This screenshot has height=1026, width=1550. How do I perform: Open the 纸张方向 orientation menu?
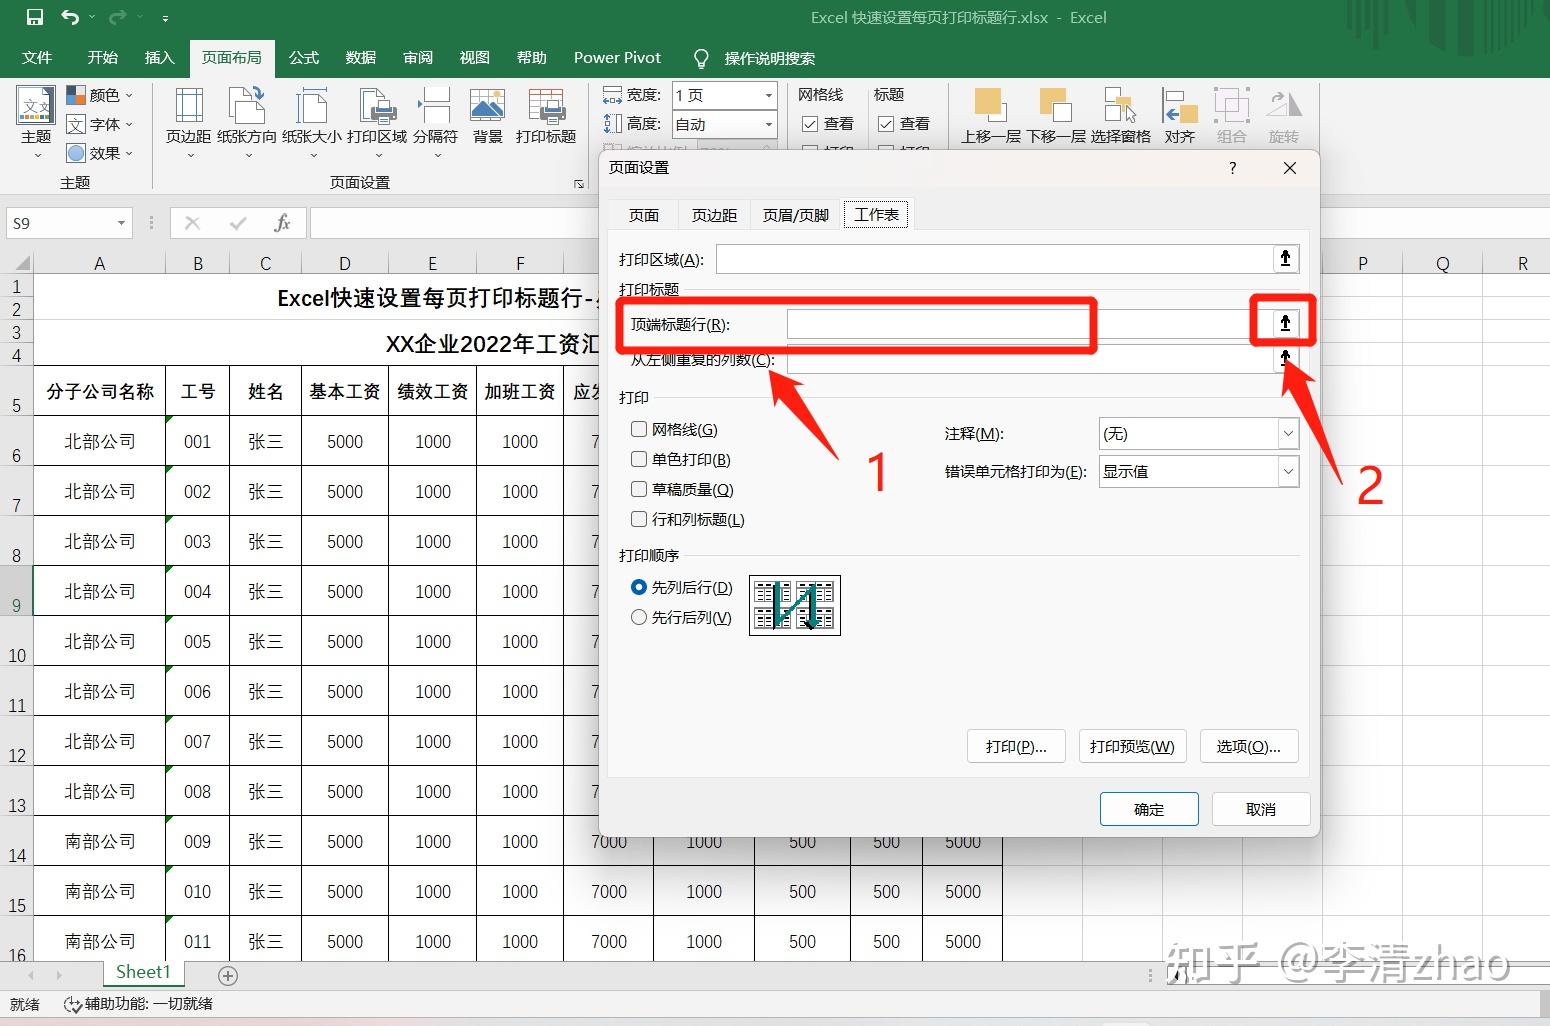click(247, 121)
